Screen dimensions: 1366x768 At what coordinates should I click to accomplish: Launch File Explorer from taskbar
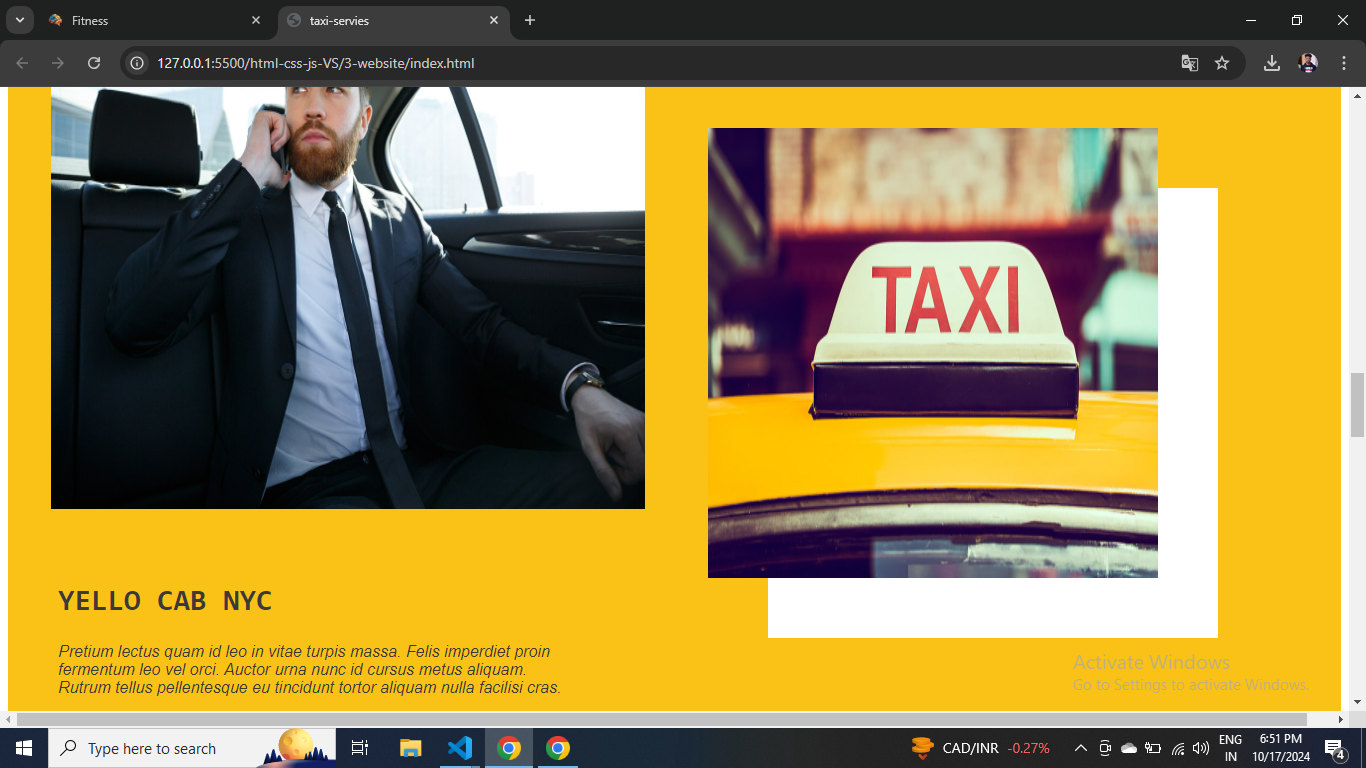click(x=411, y=748)
